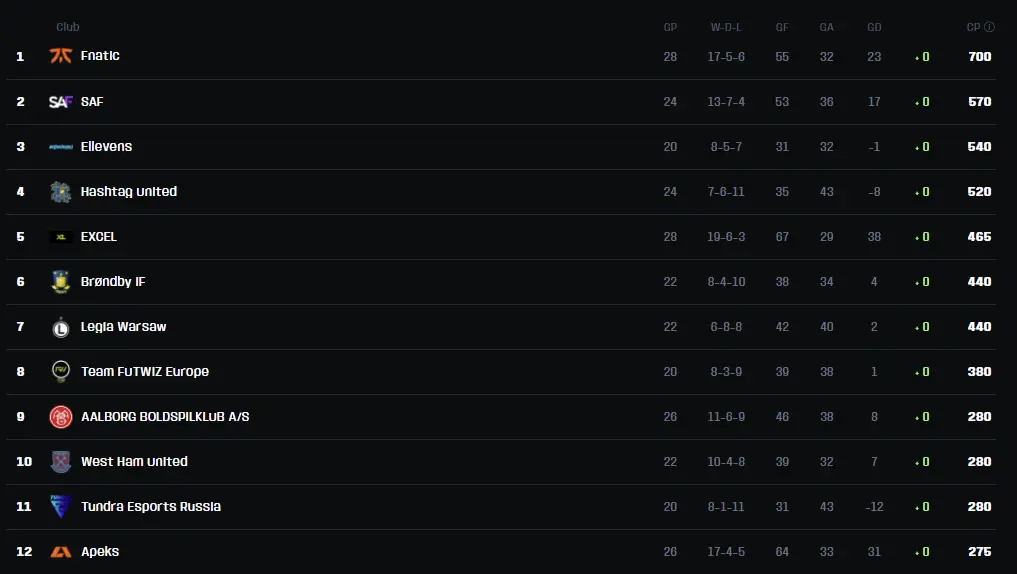Click the Apeks logo icon

pos(61,552)
